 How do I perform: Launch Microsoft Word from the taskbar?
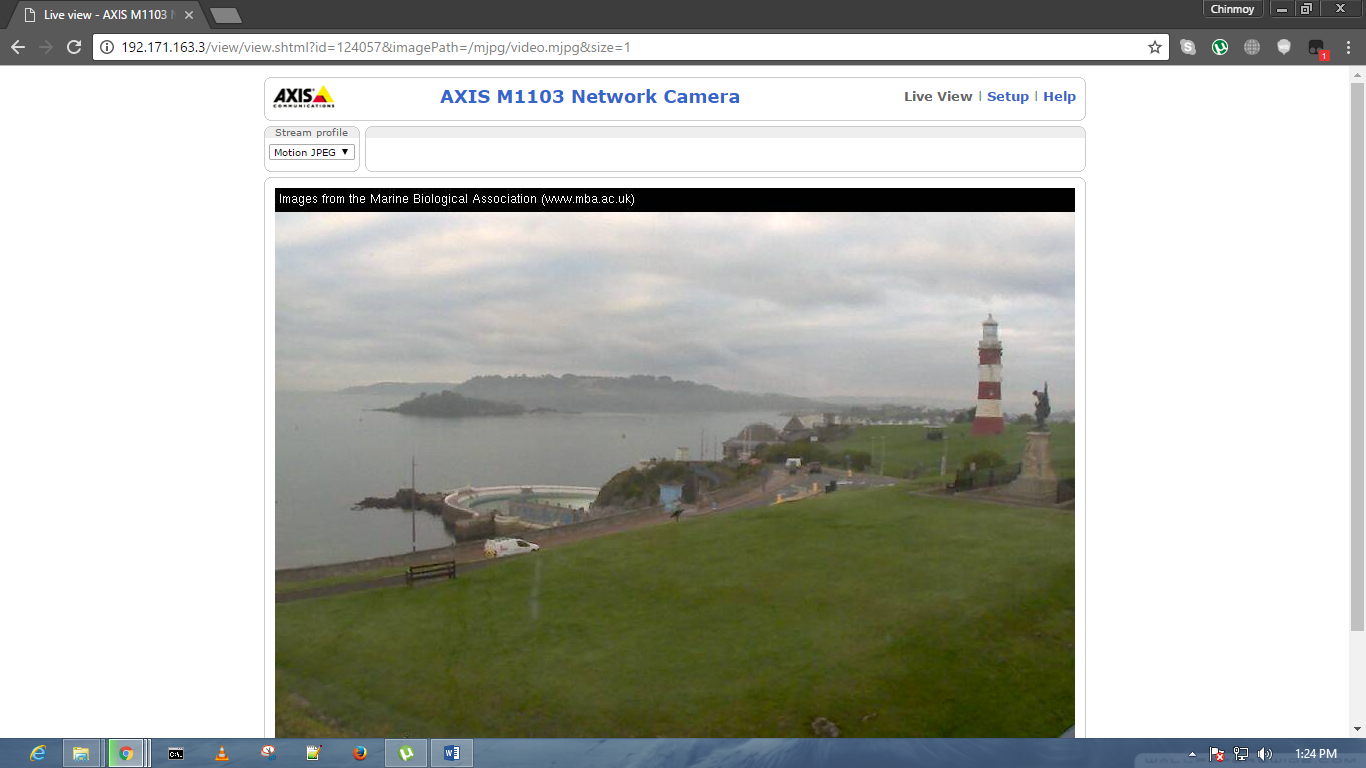tap(451, 753)
